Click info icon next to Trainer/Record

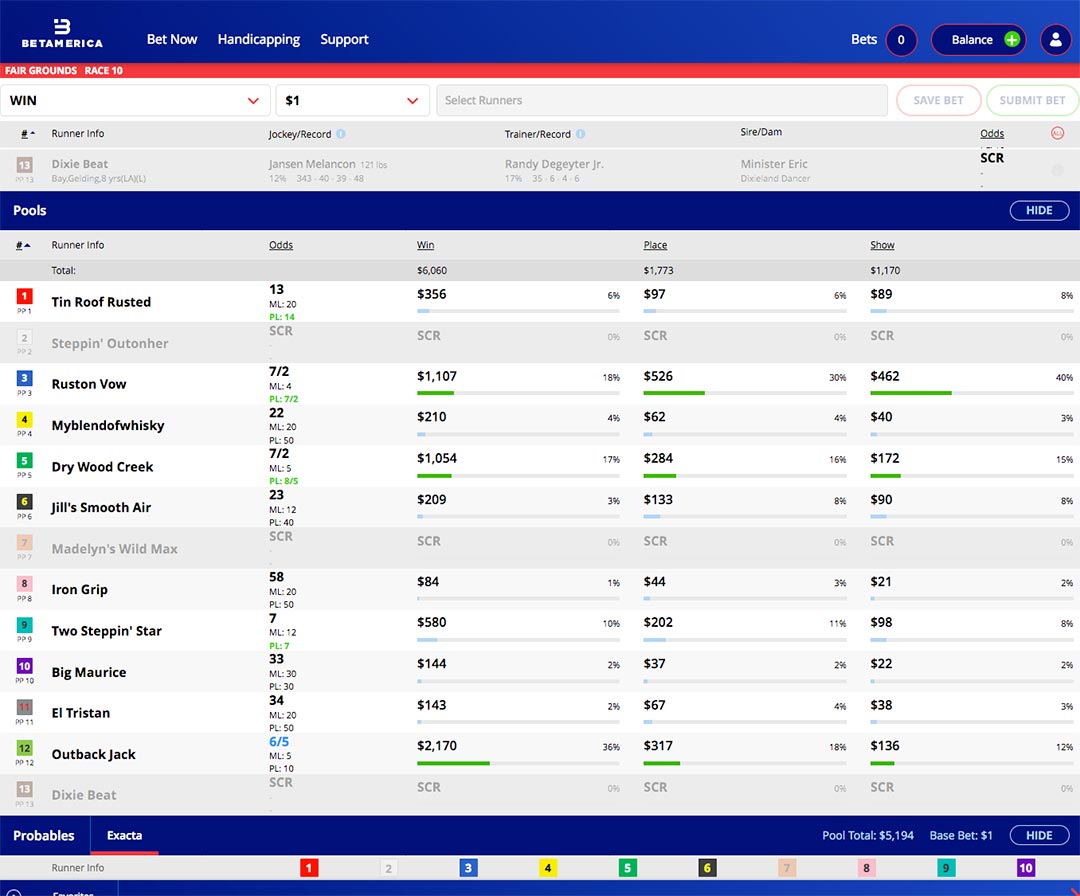pos(581,134)
